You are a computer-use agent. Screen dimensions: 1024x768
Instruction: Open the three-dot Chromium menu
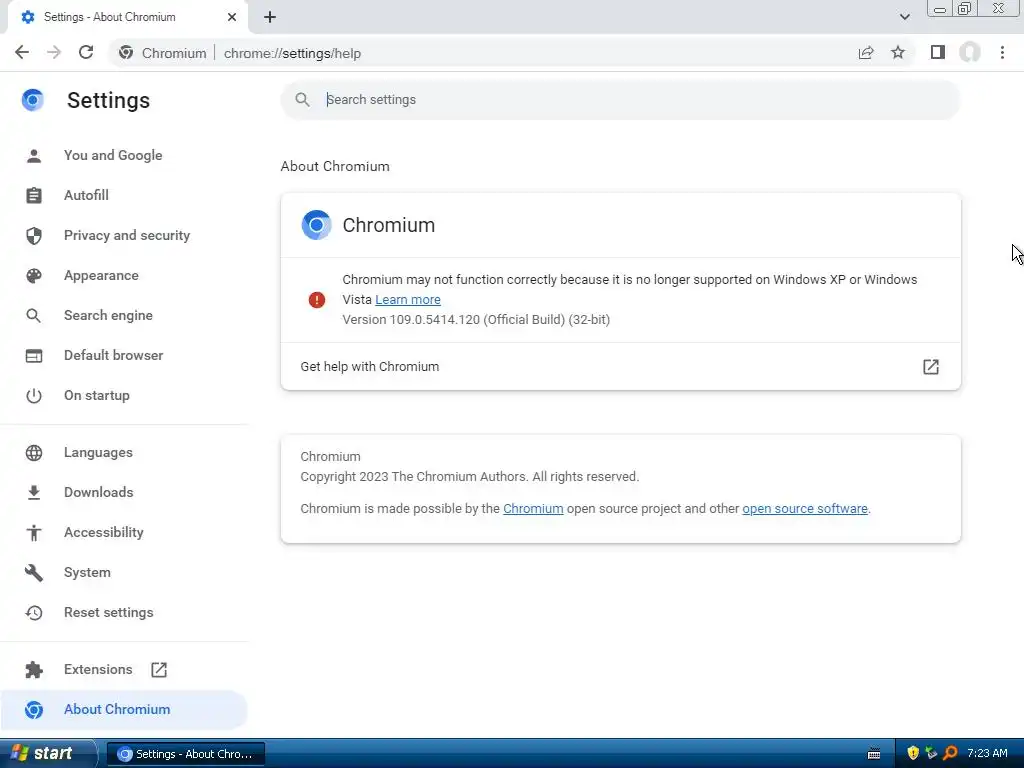(x=1002, y=52)
